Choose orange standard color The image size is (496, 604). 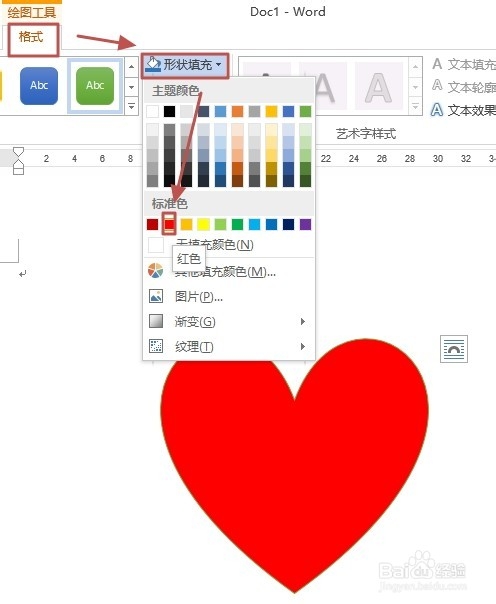(186, 224)
